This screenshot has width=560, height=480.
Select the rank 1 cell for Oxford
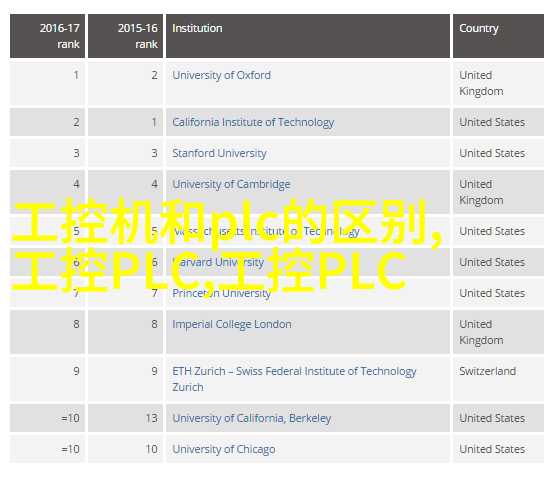click(x=48, y=83)
